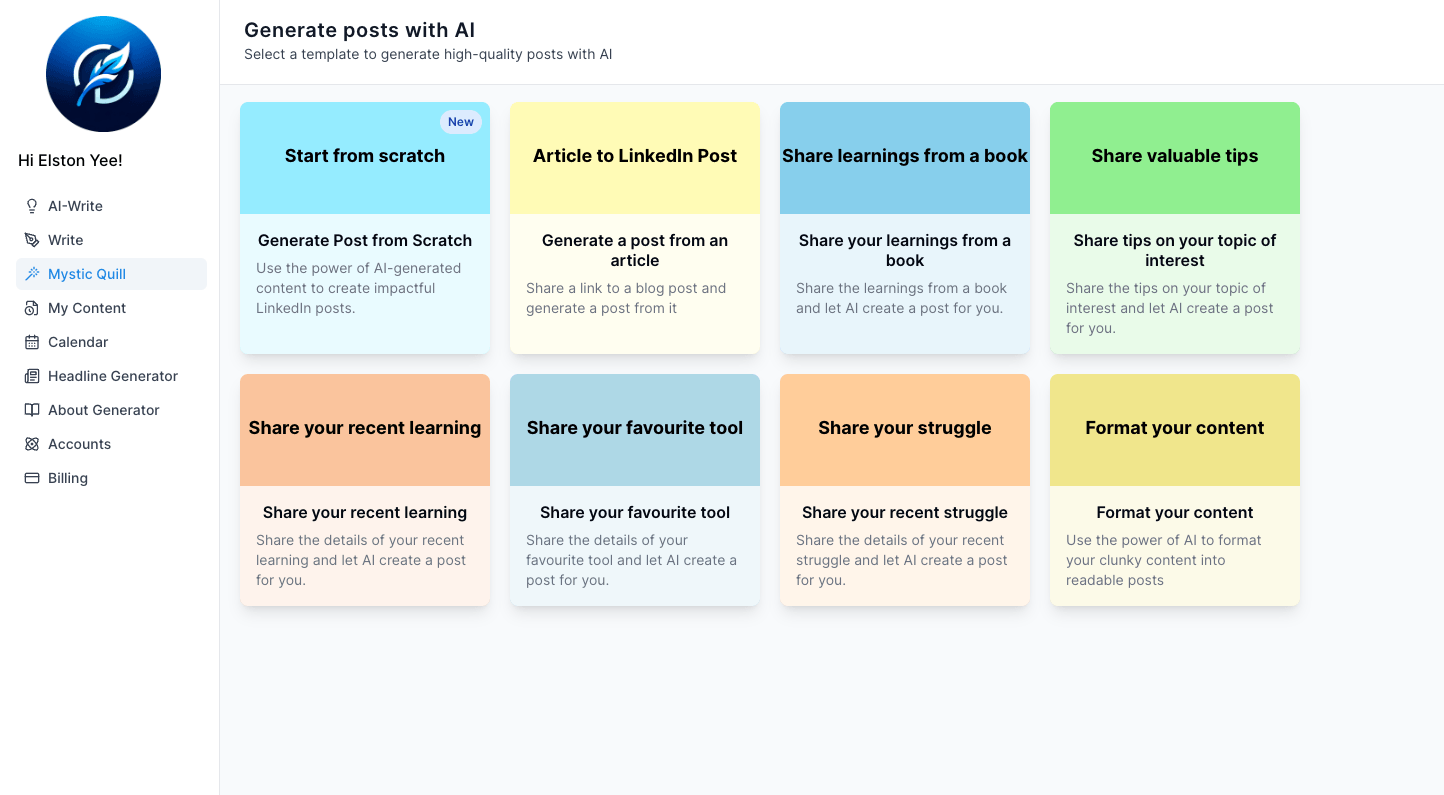
Task: Select the Share valuable tips template
Action: 1175,228
